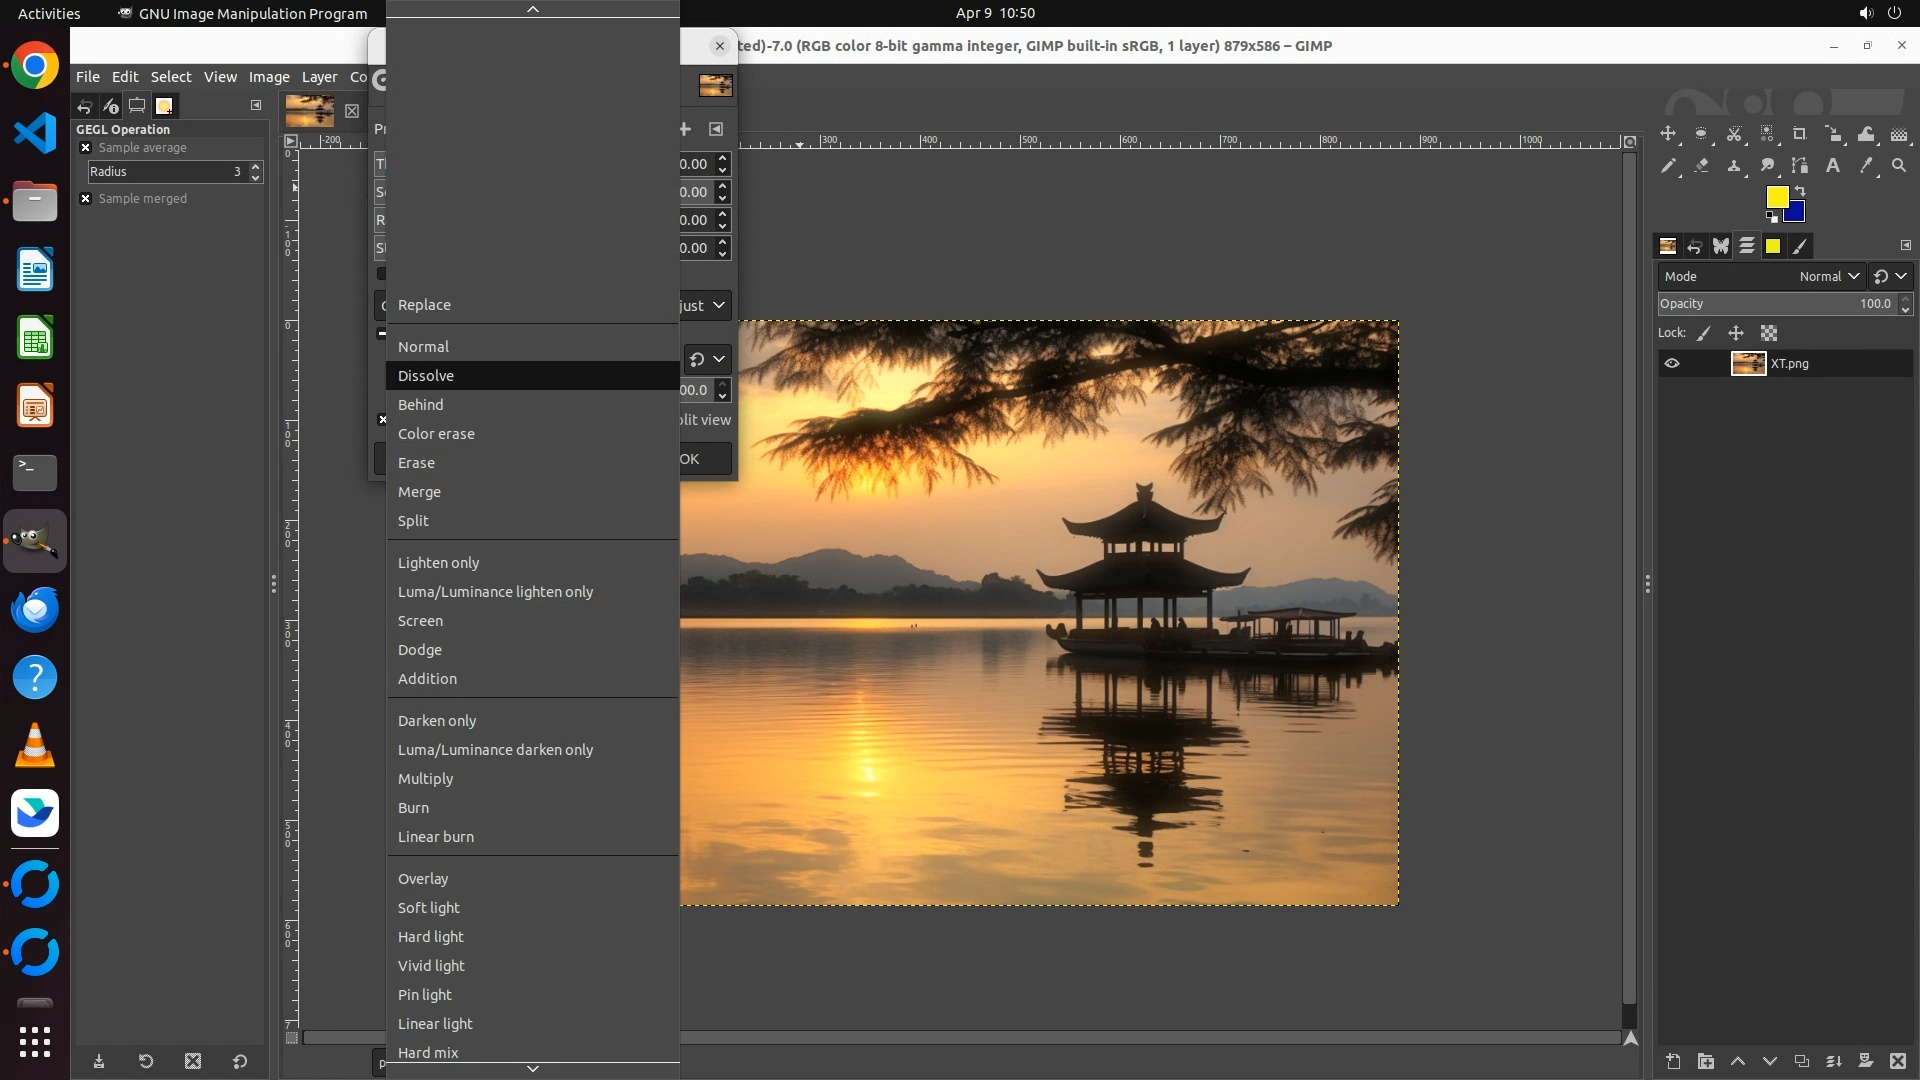This screenshot has height=1080, width=1920.
Task: Select the Text tool
Action: tap(1833, 166)
